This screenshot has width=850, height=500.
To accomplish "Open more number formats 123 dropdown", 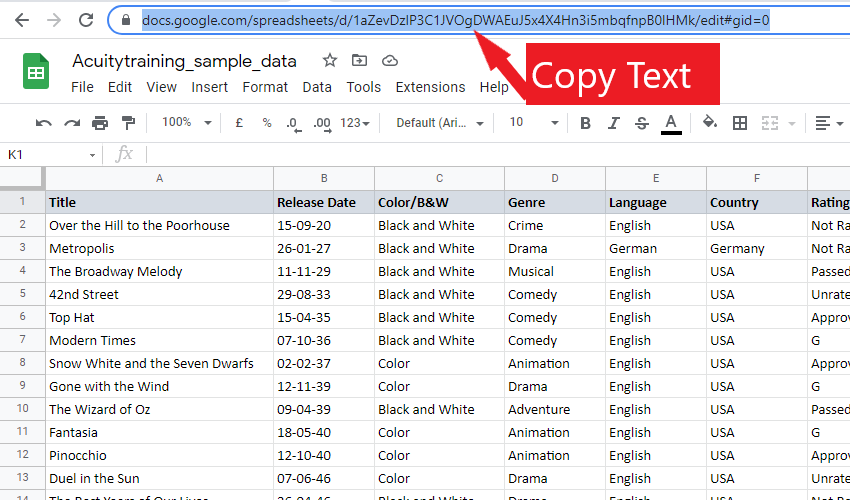I will [355, 123].
